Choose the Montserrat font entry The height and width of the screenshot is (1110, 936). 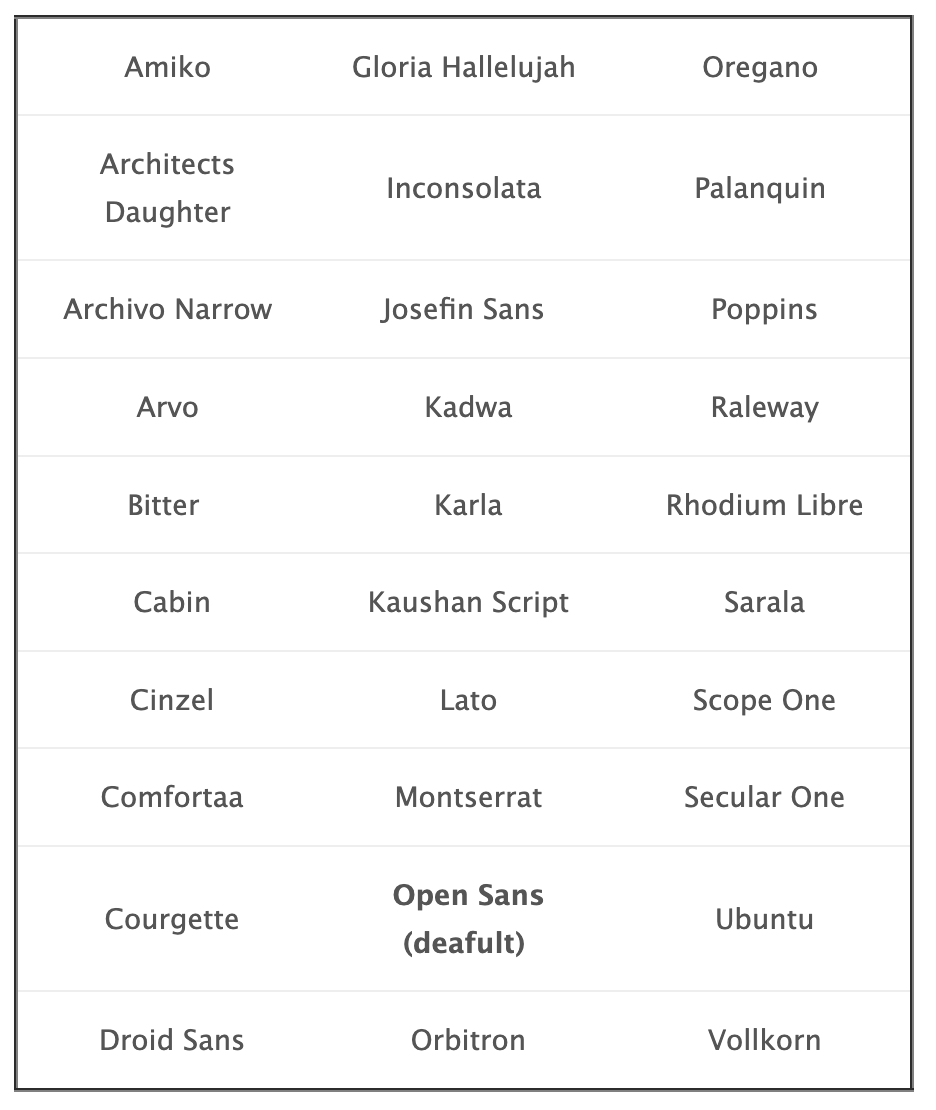[x=468, y=798]
